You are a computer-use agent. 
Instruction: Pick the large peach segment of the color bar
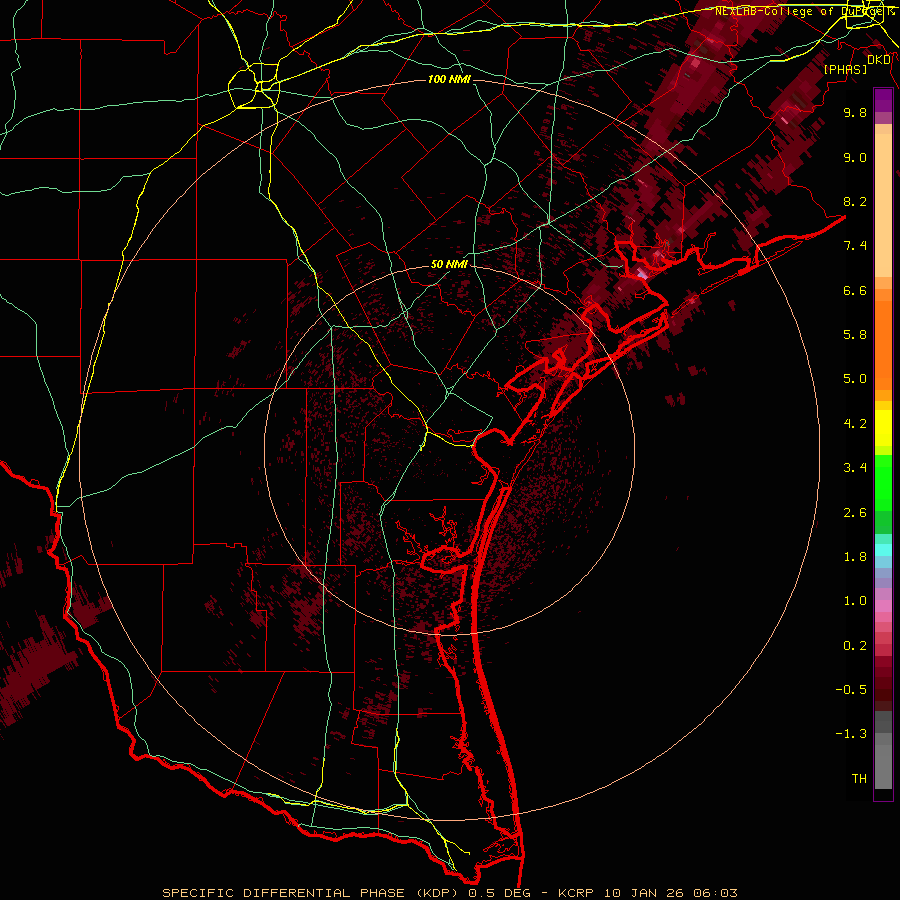pyautogui.click(x=883, y=205)
